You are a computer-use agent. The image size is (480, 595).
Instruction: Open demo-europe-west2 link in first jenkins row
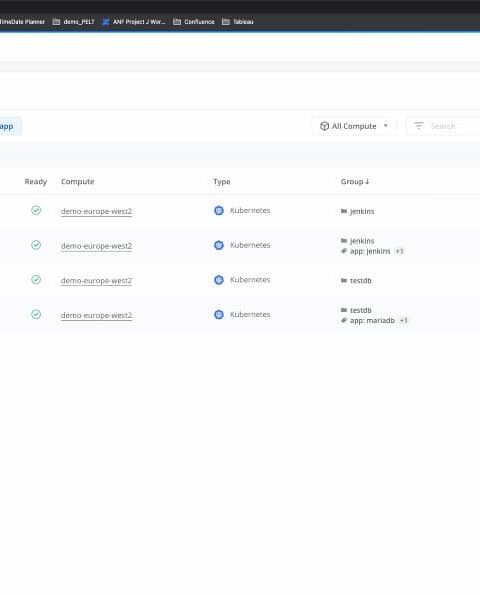(96, 211)
